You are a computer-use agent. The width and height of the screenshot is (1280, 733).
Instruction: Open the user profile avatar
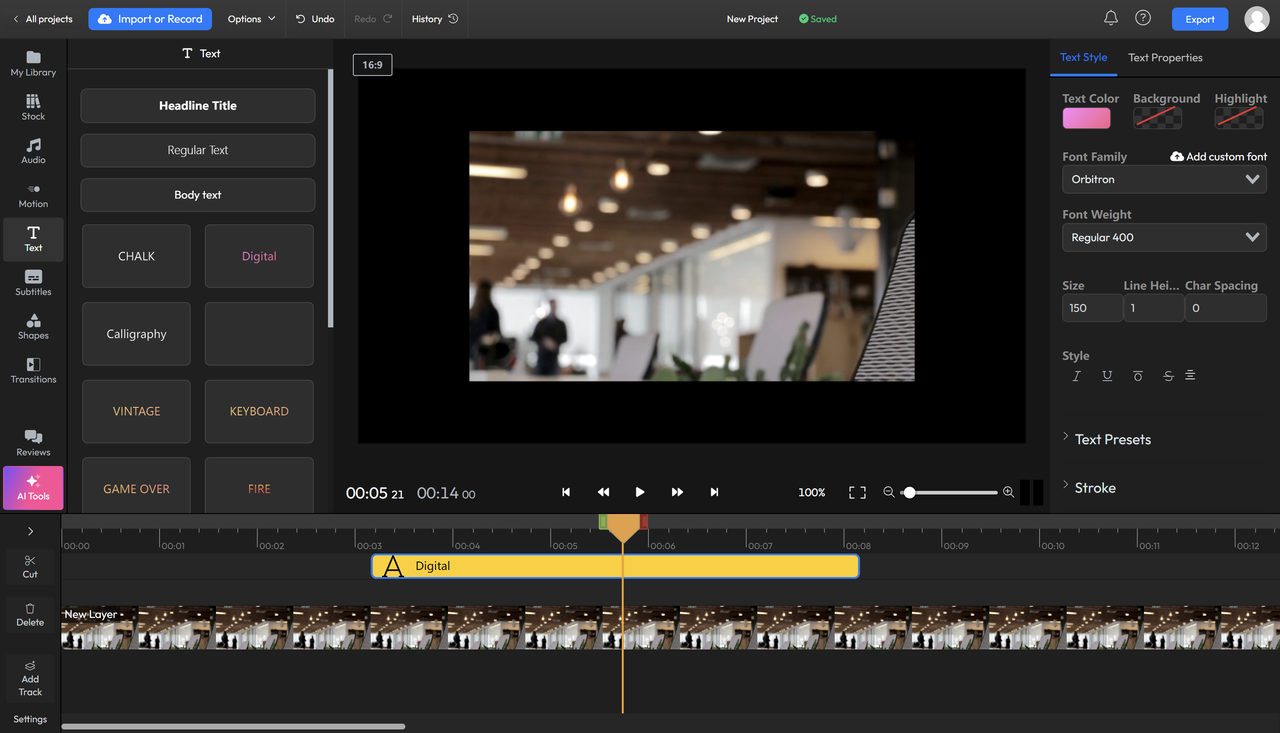[1256, 18]
